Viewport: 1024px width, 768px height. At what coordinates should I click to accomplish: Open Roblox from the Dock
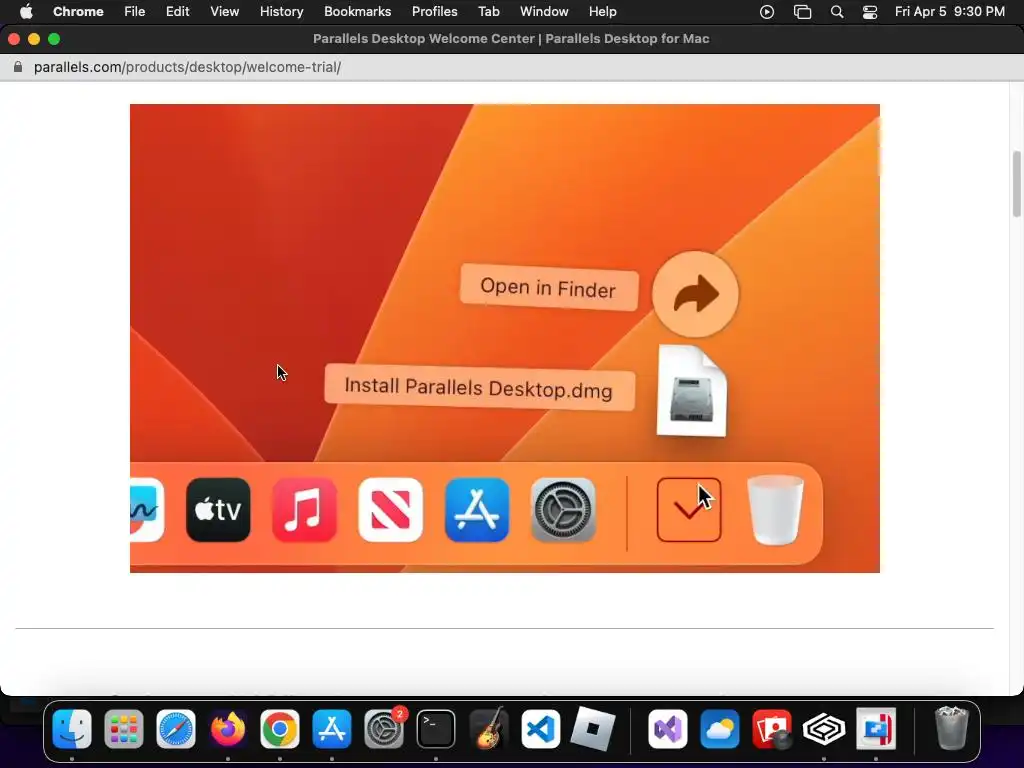tap(592, 729)
